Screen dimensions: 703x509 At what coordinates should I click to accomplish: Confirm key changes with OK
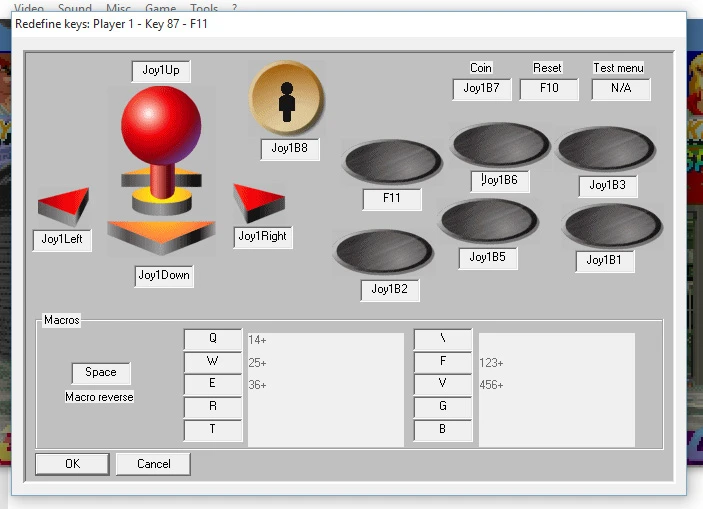point(72,464)
